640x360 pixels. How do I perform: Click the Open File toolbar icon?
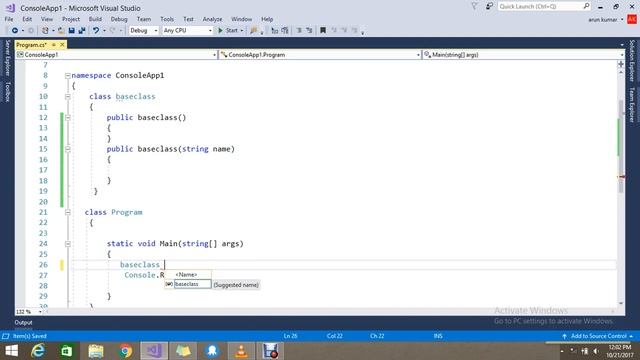coord(61,31)
